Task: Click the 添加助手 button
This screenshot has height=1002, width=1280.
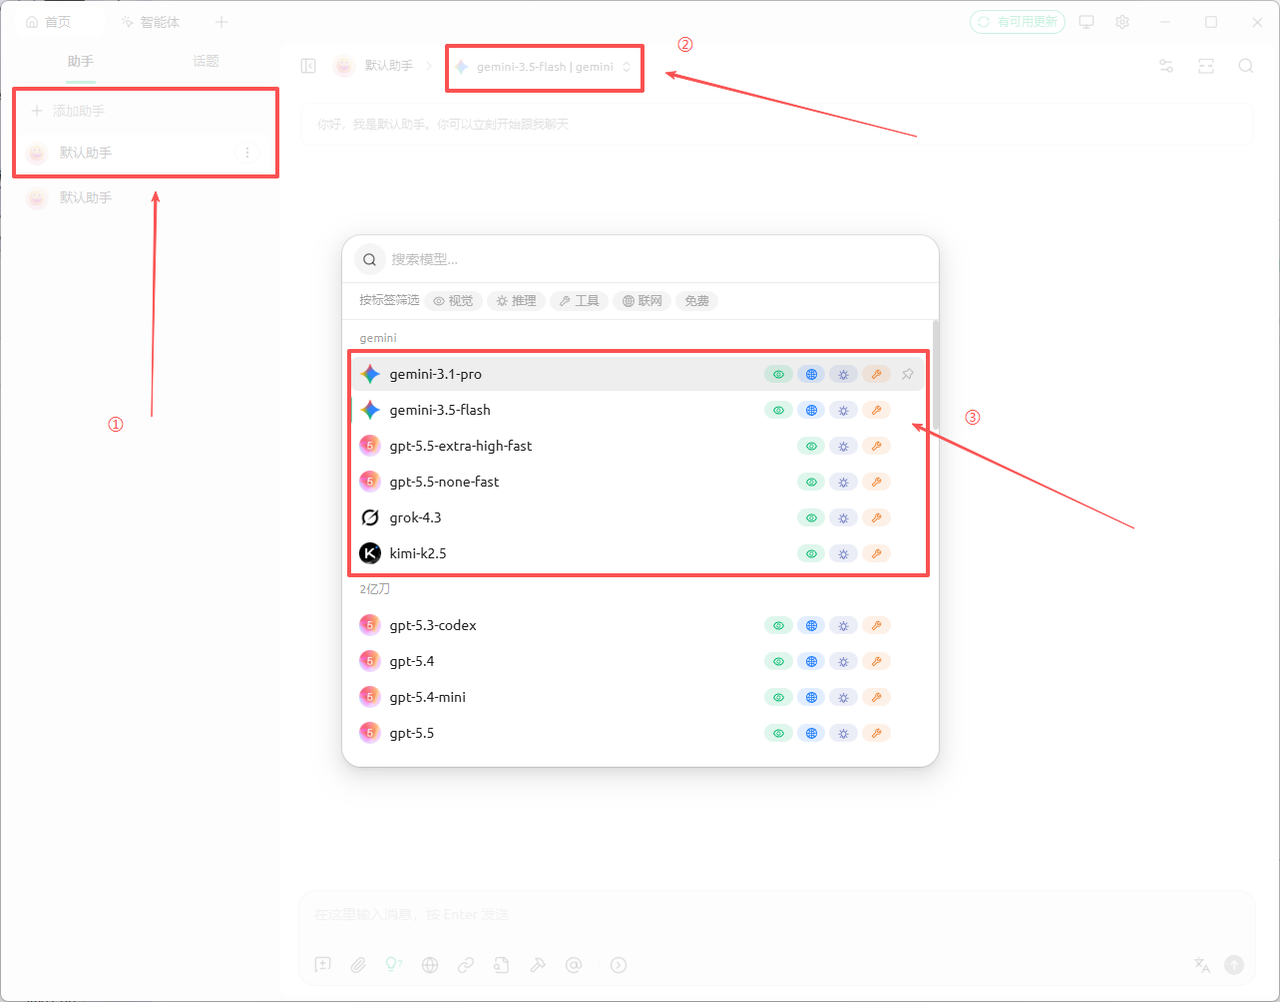Action: [144, 111]
